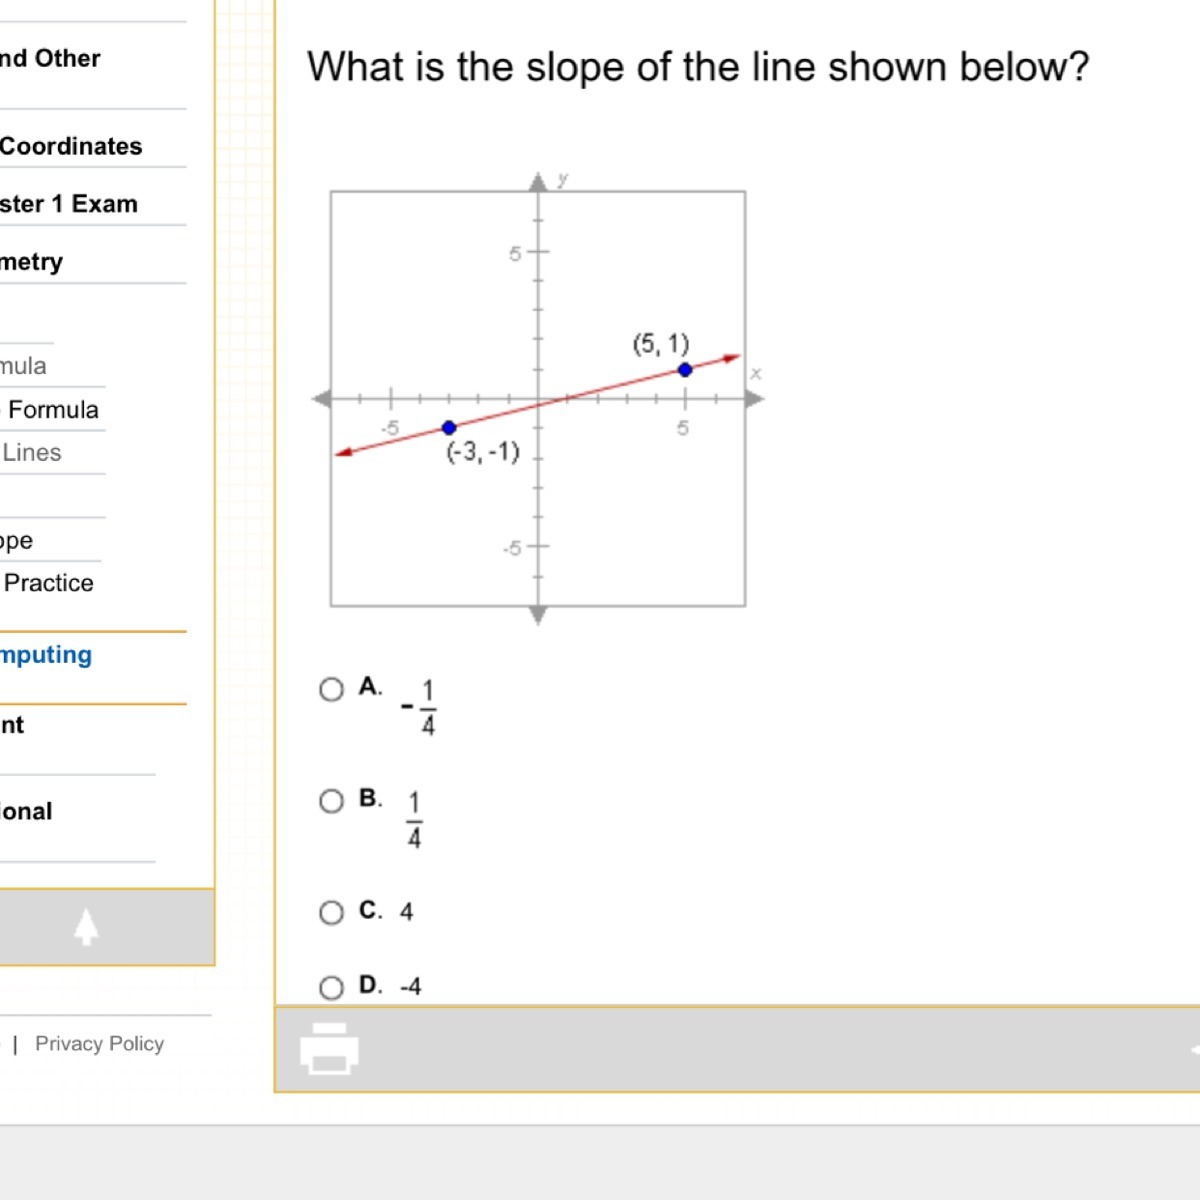Choose answer option C, 4
This screenshot has height=1200, width=1200.
[331, 912]
